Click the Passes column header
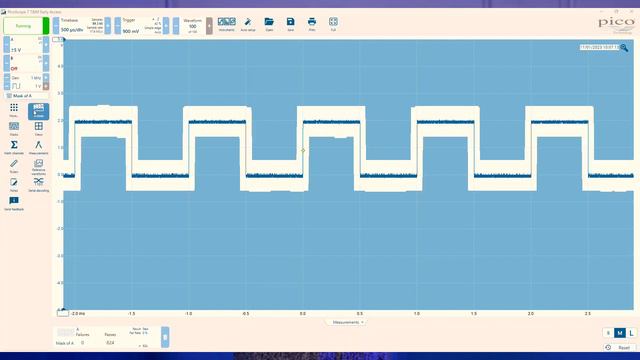Screen dimensions: 640x360 (110, 334)
